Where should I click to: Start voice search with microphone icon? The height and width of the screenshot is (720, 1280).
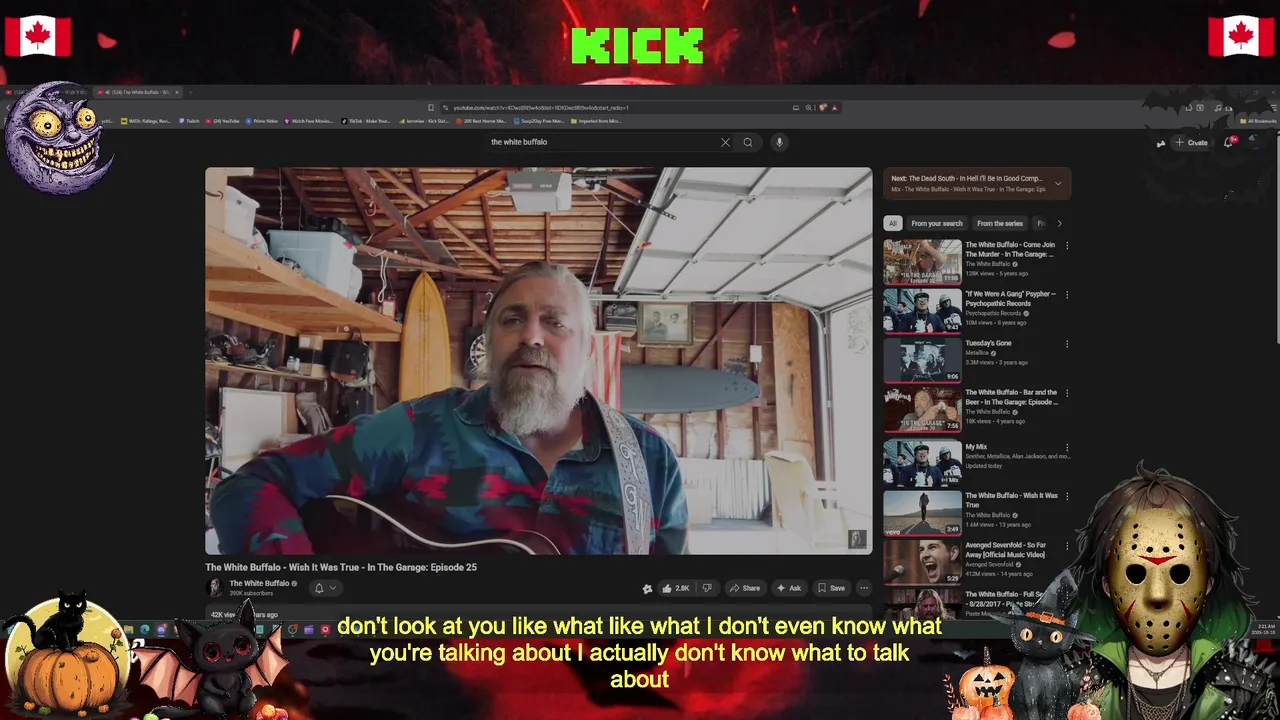coord(779,142)
